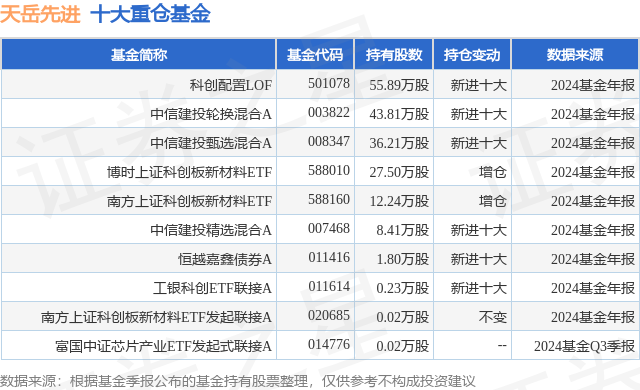Screen dimensions: 640x390
Task: Click the 博时上证科创板新材料ETF fund name
Action: point(189,172)
